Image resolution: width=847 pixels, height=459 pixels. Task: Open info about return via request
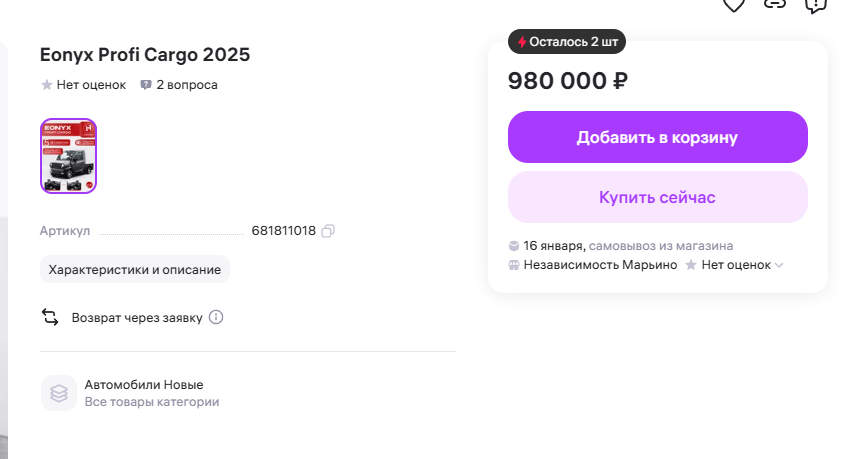216,318
